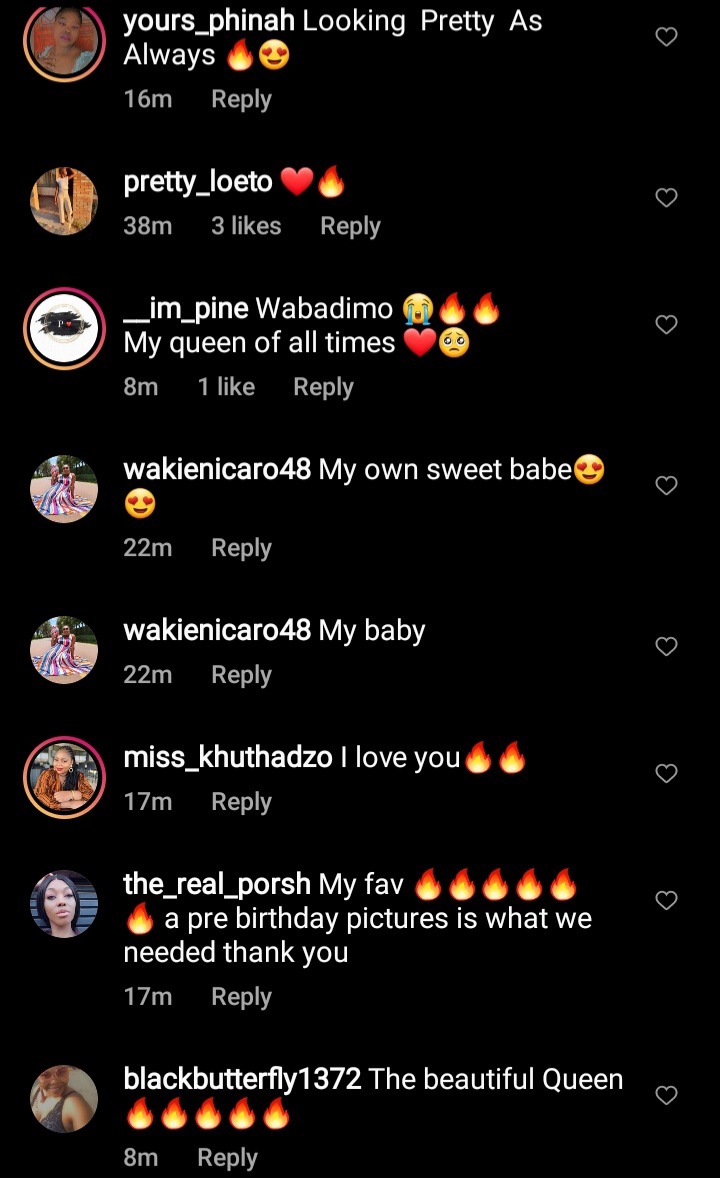Like the comment by yours_phinah
720x1178 pixels.
pos(667,36)
